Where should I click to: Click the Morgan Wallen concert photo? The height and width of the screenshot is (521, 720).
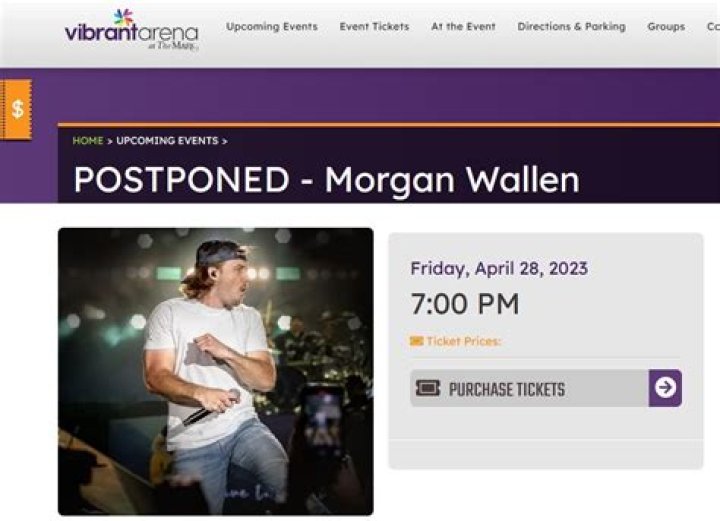pyautogui.click(x=216, y=371)
